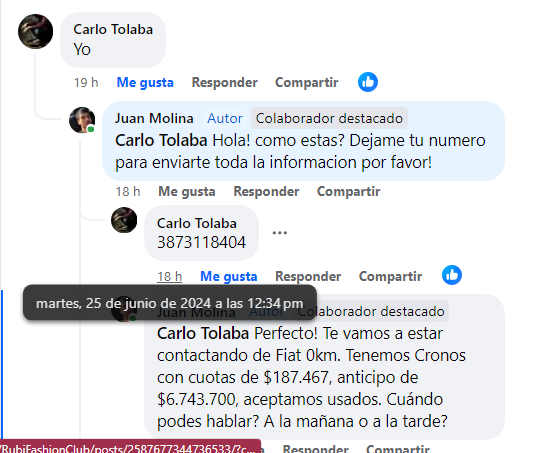Click the like reaction icon under phone number comment

click(x=452, y=275)
